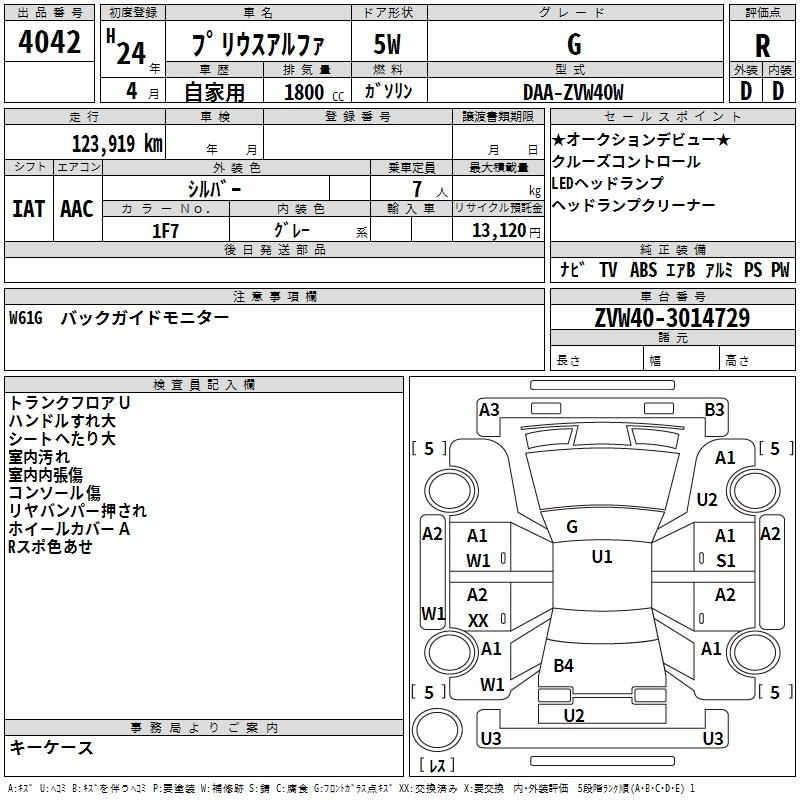Select door shape value 5W

(x=387, y=44)
